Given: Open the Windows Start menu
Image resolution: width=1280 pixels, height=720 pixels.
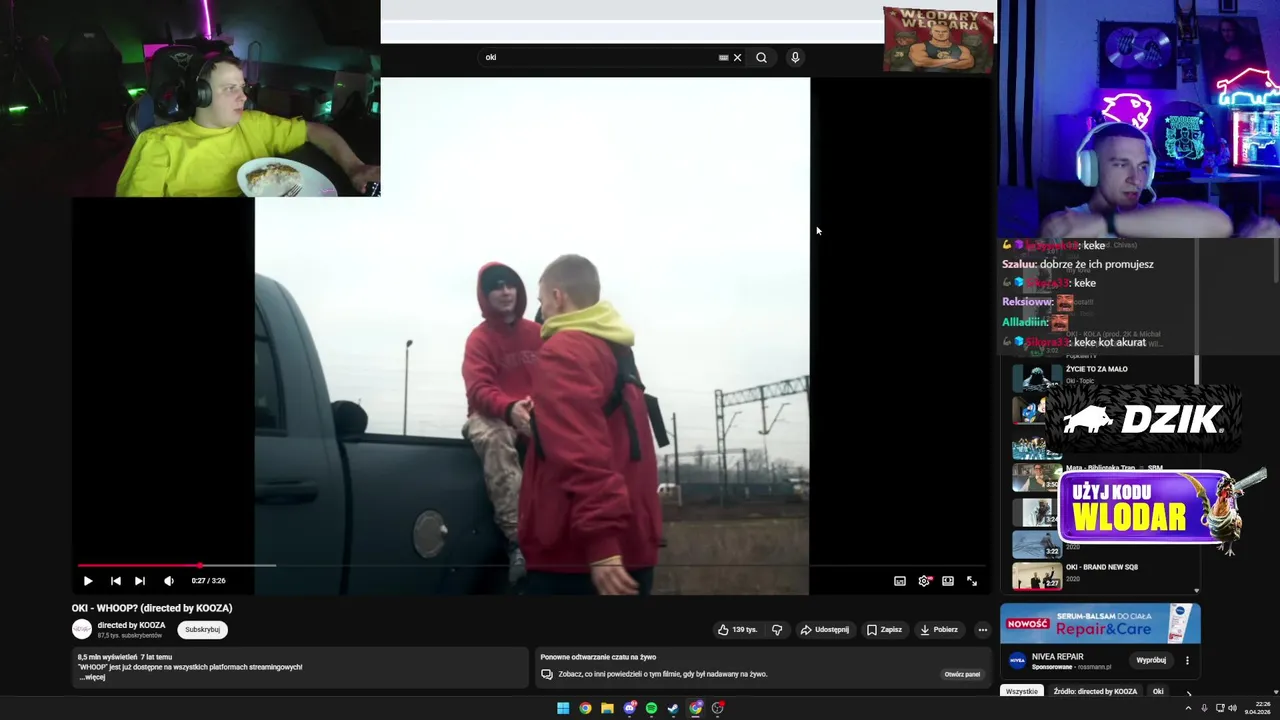Looking at the screenshot, I should [x=563, y=708].
